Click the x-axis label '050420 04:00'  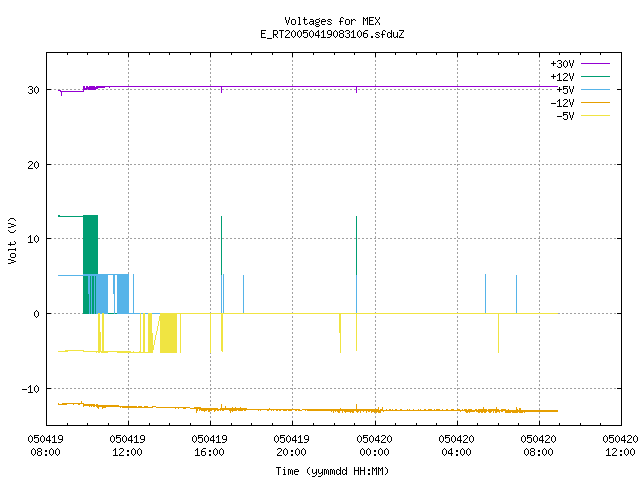[x=456, y=446]
